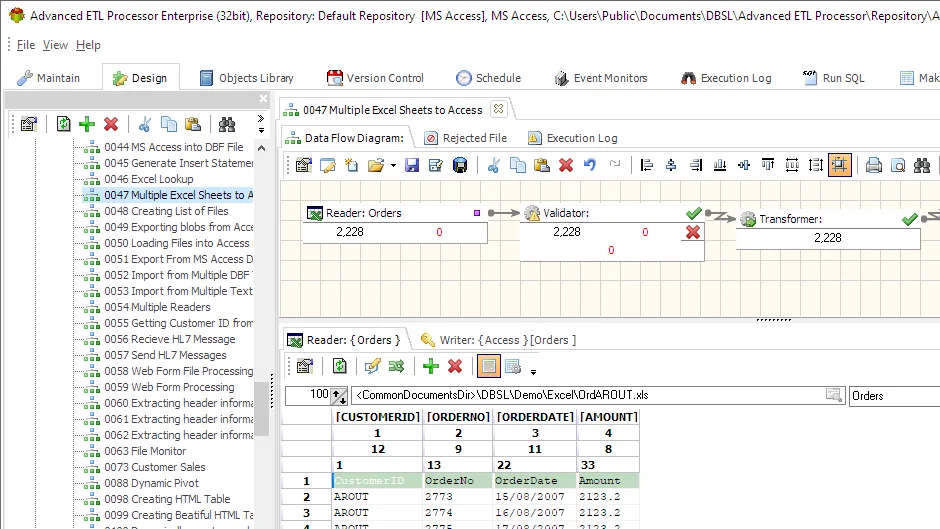
Task: Open dropdown arrow next to open-folder icon
Action: 393,166
